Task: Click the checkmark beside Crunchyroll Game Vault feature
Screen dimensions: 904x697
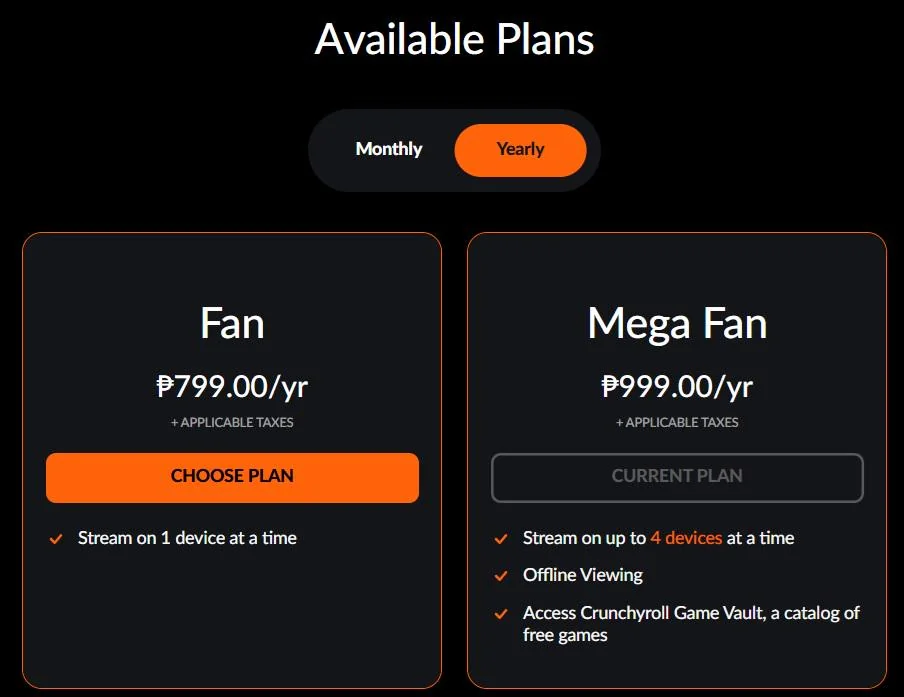Action: [x=501, y=613]
